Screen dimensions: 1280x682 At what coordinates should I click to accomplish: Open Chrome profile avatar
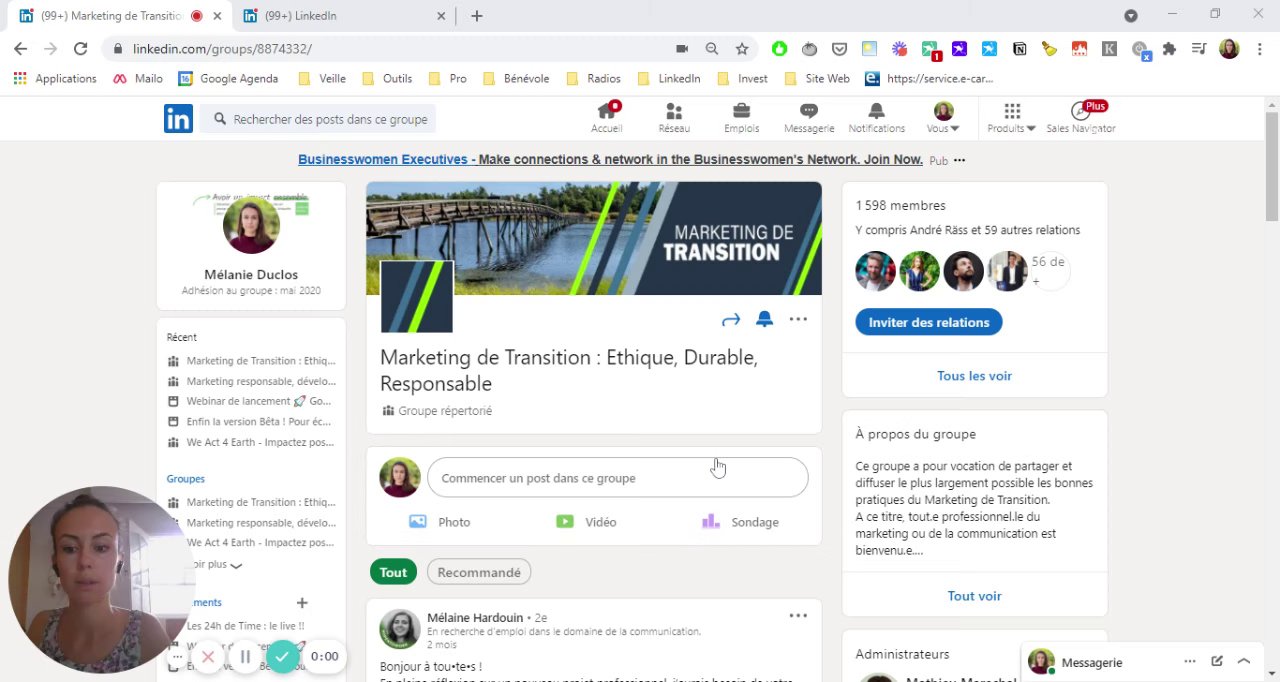(x=1229, y=49)
